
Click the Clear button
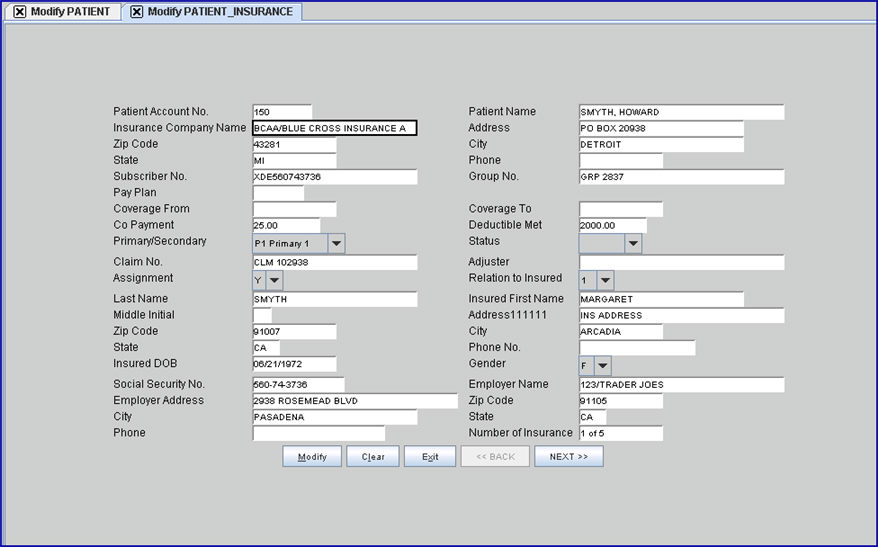(373, 456)
